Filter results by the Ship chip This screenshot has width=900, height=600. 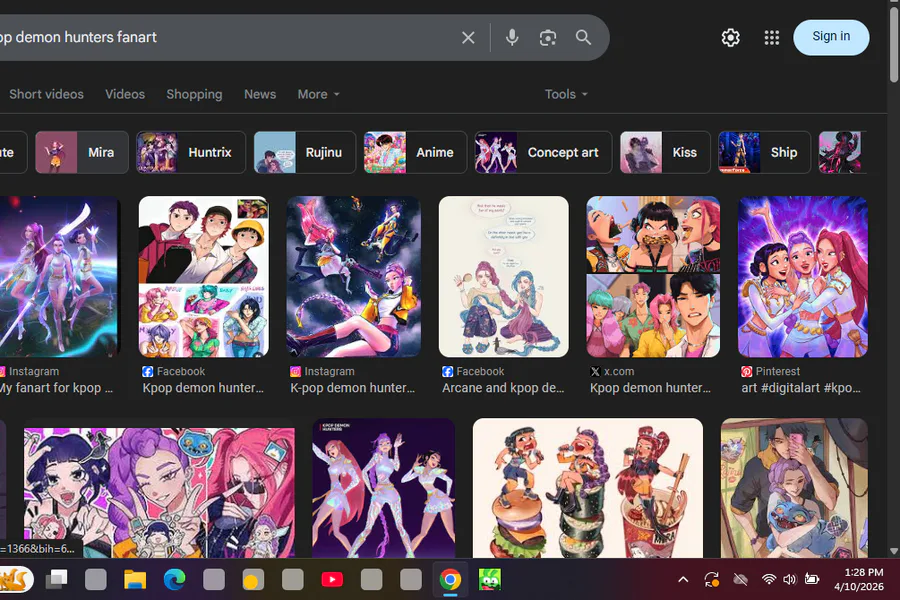click(764, 152)
